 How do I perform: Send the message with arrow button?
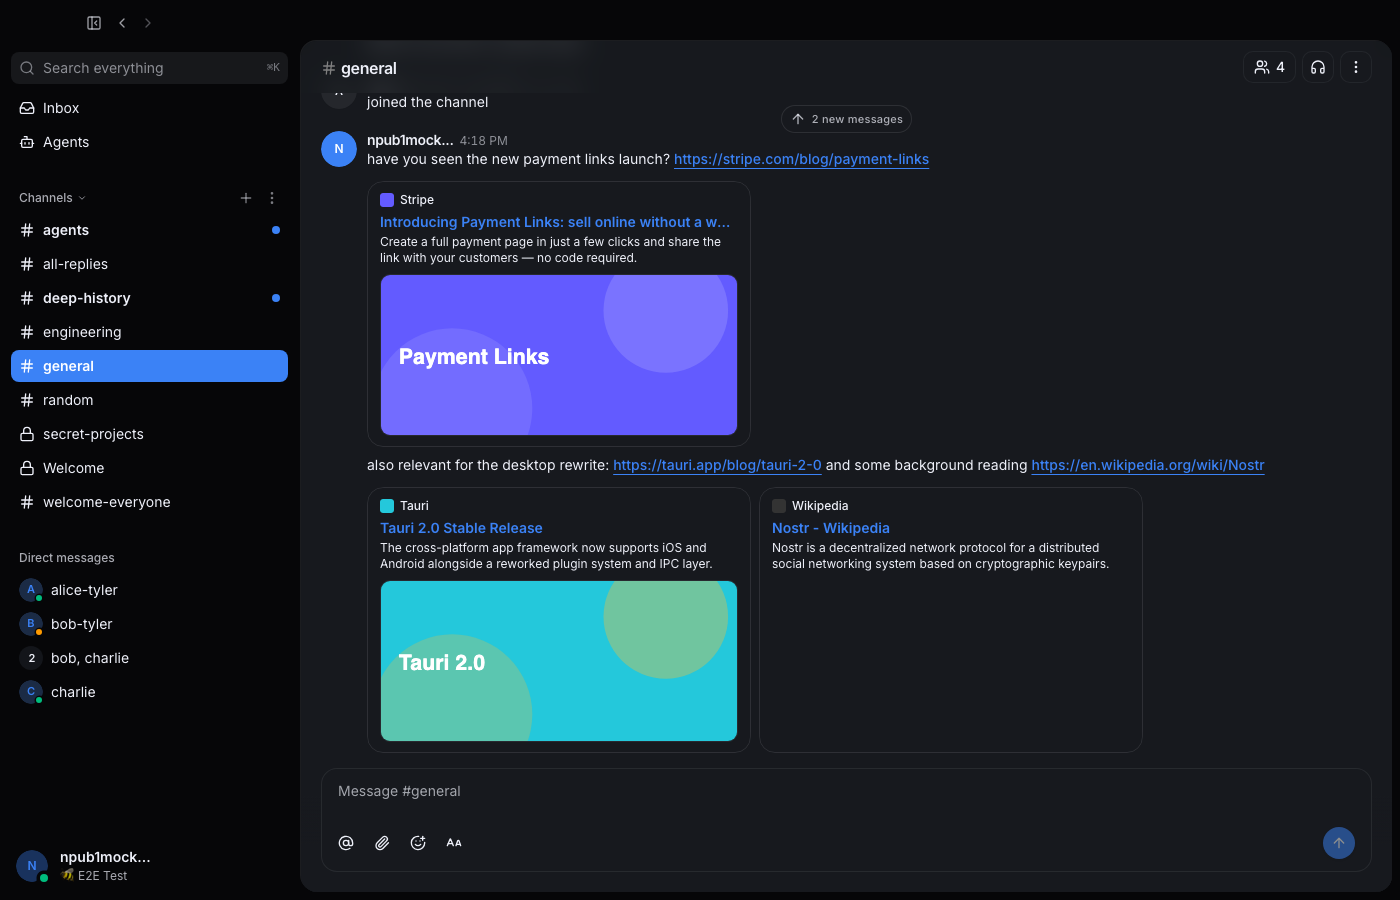click(1339, 843)
